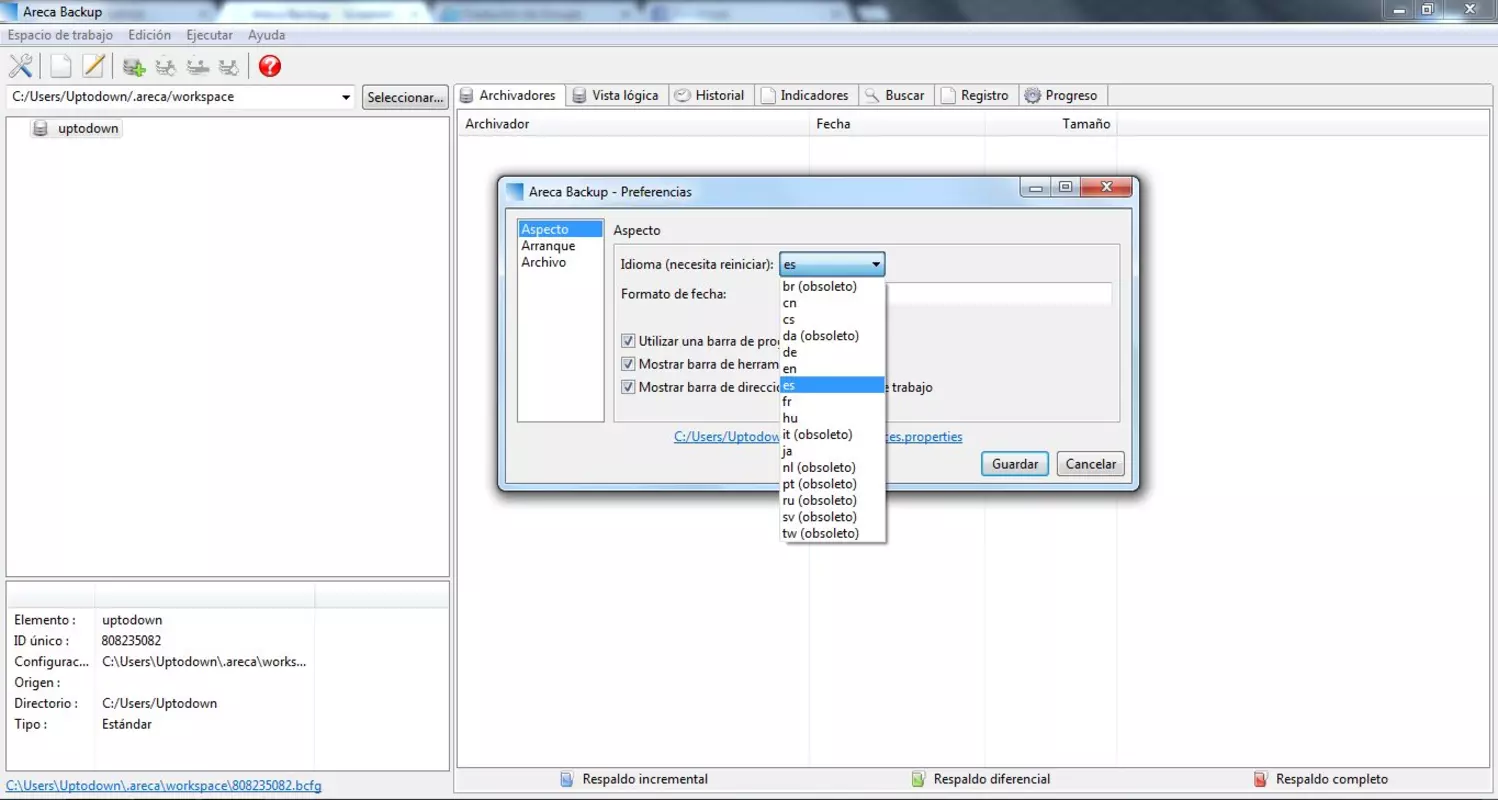Image resolution: width=1498 pixels, height=800 pixels.
Task: Click the Seleccionar... button
Action: 405,98
